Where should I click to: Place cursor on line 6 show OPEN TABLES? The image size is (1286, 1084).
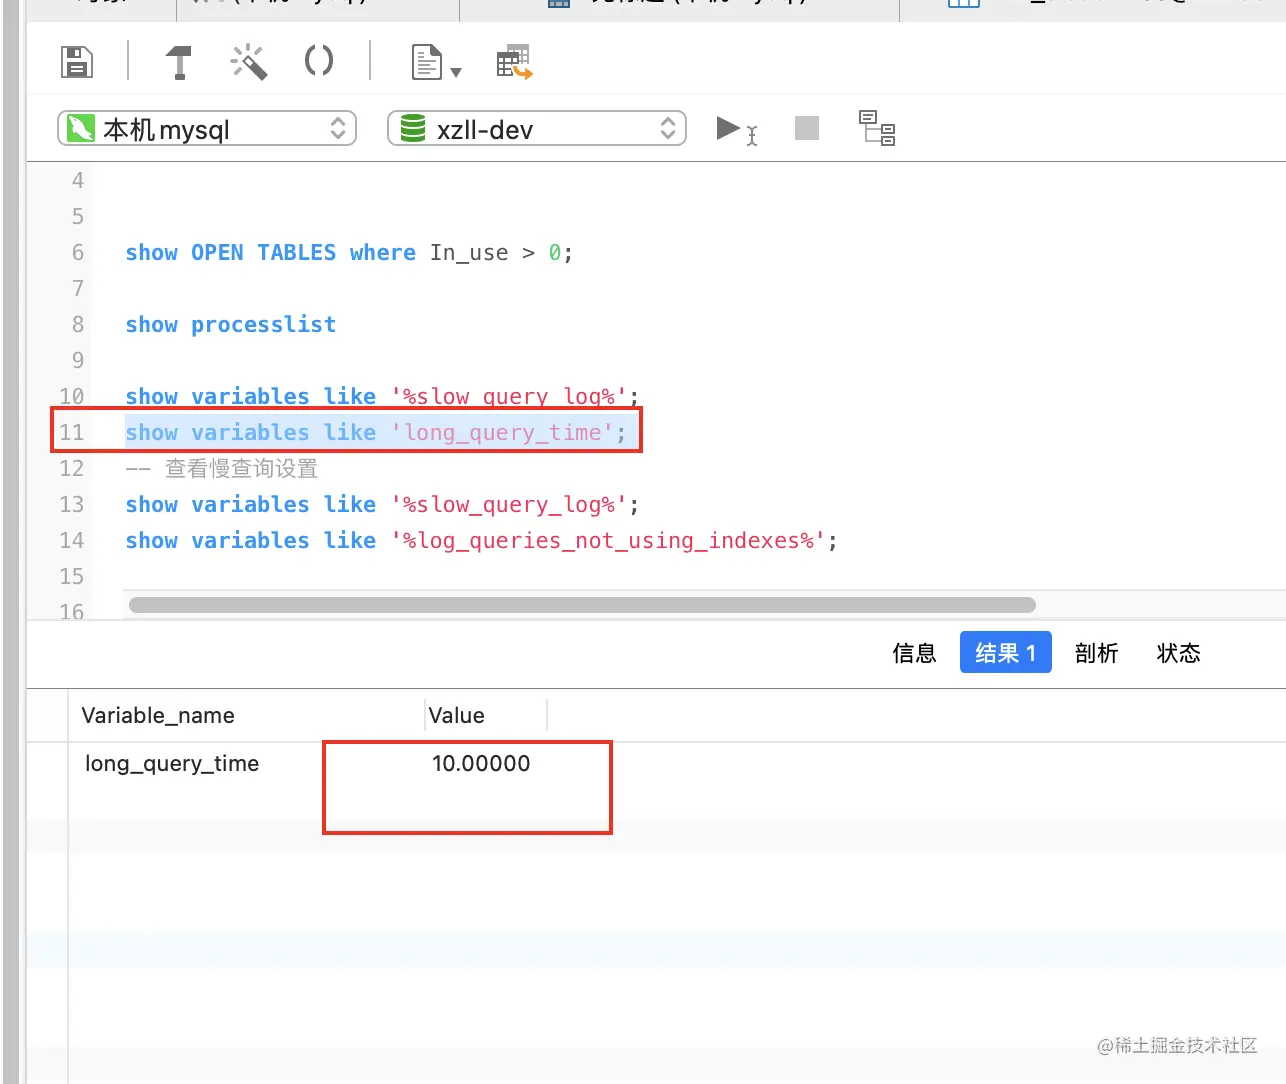pos(349,253)
